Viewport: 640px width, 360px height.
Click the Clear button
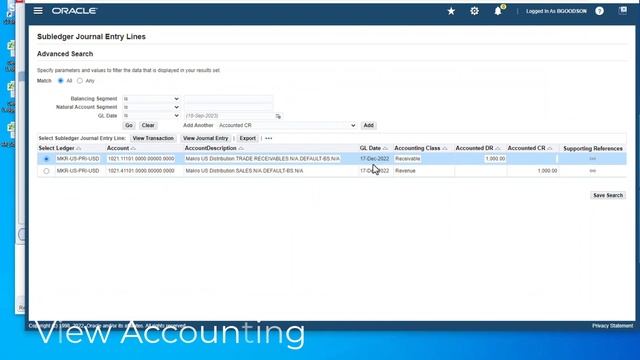click(x=148, y=125)
